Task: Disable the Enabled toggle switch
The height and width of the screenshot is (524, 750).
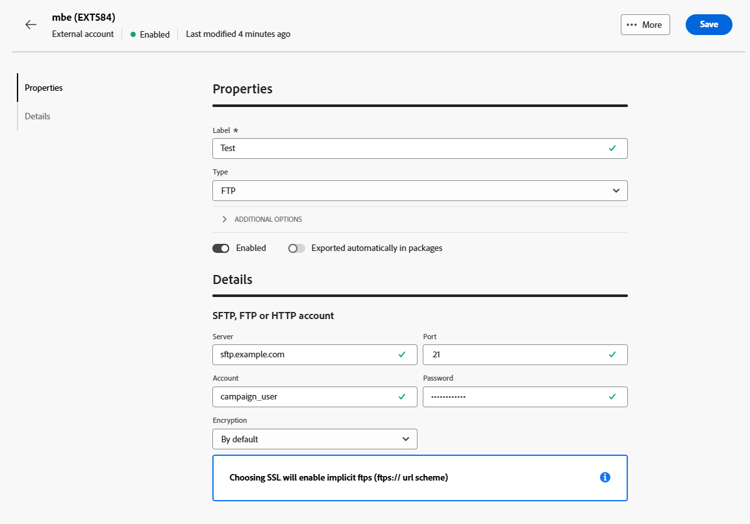Action: tap(221, 248)
